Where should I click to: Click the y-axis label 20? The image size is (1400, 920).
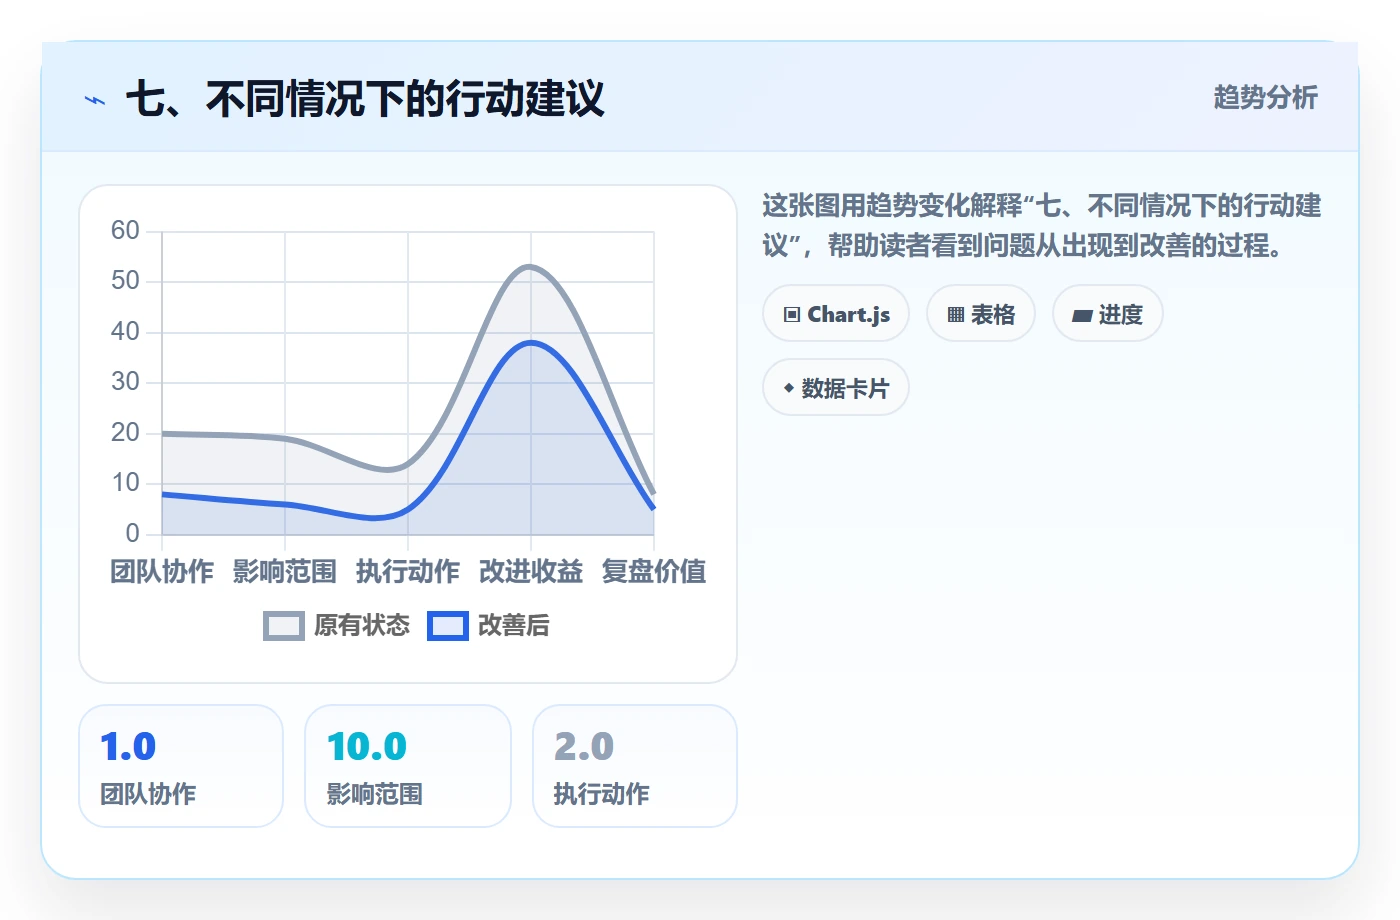125,433
